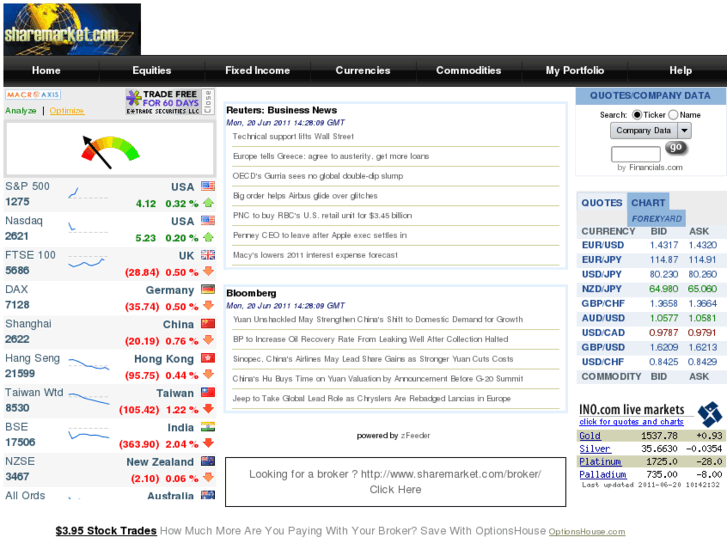Click the 'Looking for a broker' banner
This screenshot has height=545, width=727.
pyautogui.click(x=395, y=482)
